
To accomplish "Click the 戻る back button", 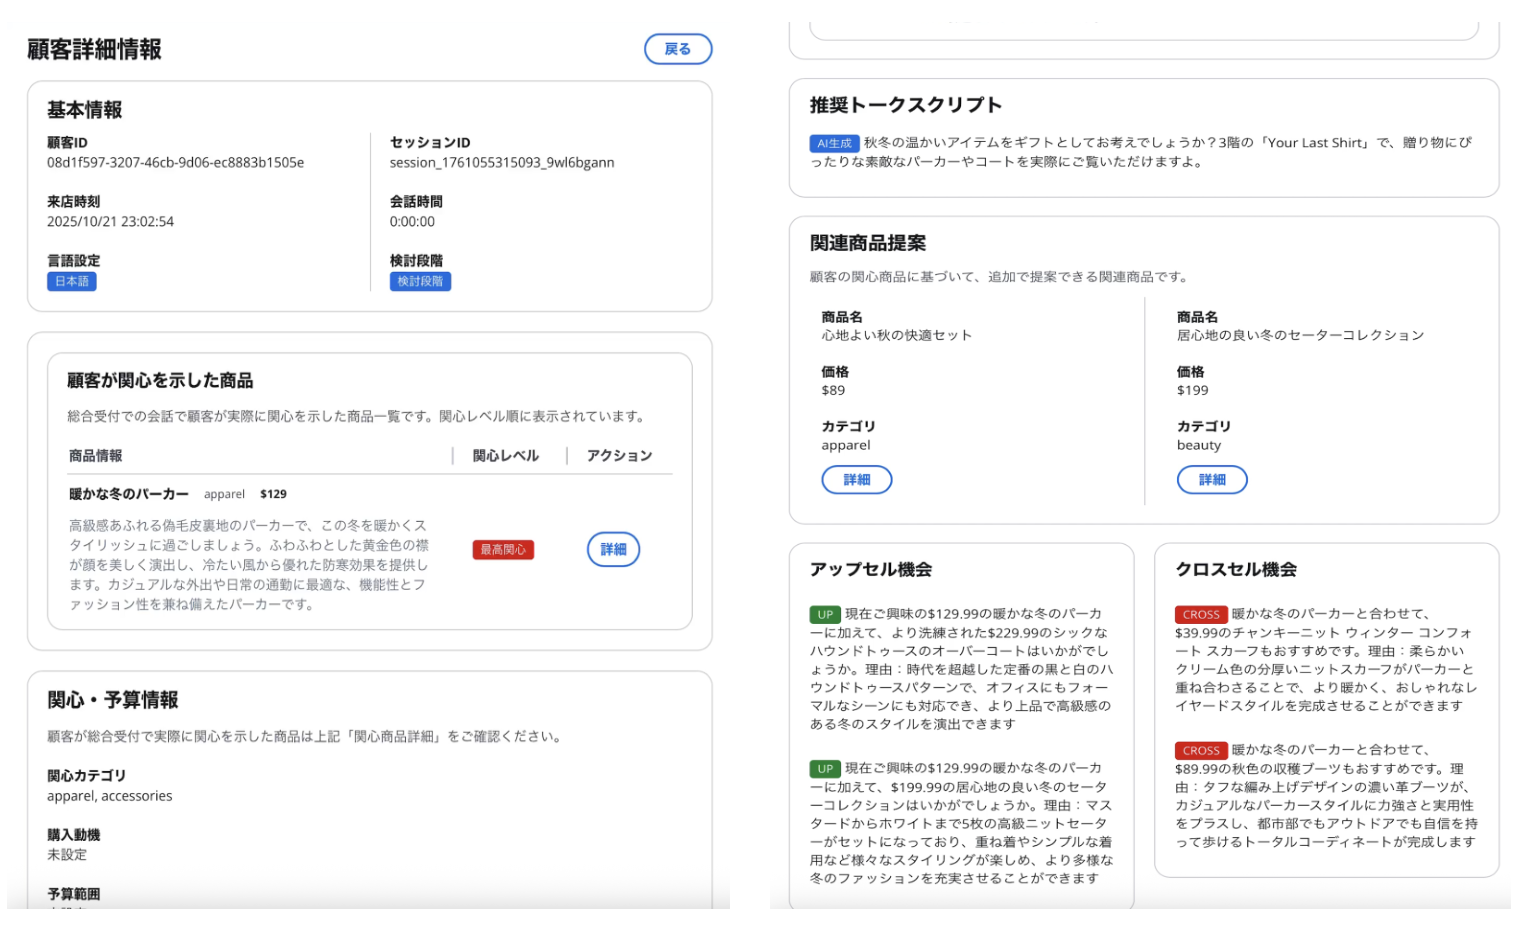I will click(x=677, y=49).
